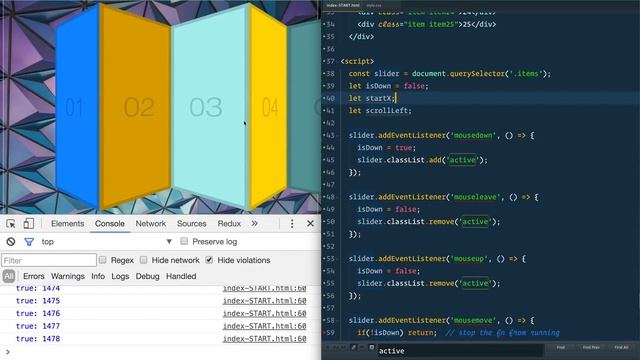Click the light cyan 03 slider panel
Screen dimensions: 640x360
pos(209,107)
